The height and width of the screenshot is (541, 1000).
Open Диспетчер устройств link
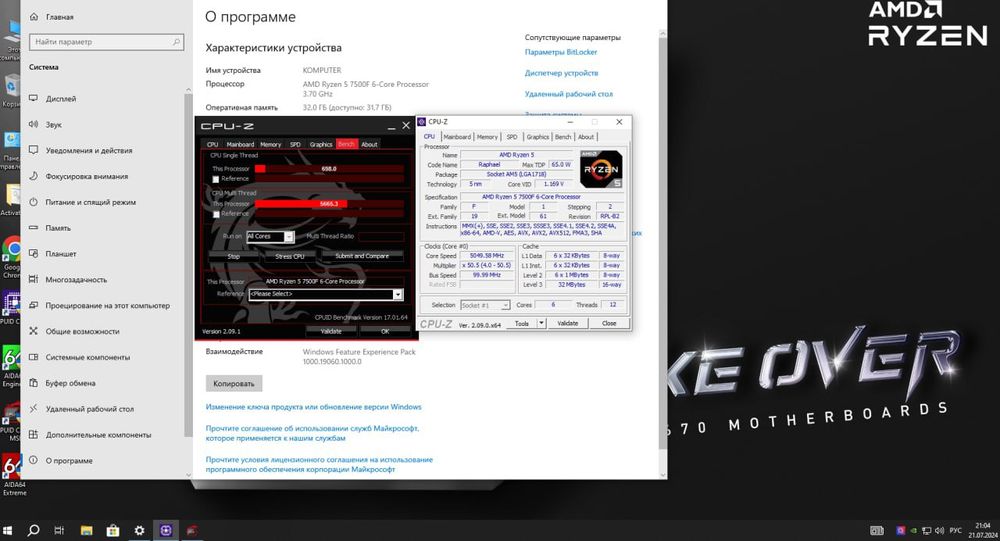561,73
